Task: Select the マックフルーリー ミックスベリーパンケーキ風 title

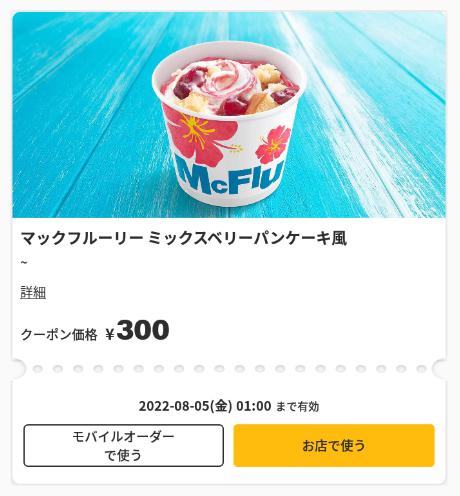Action: pos(184,238)
